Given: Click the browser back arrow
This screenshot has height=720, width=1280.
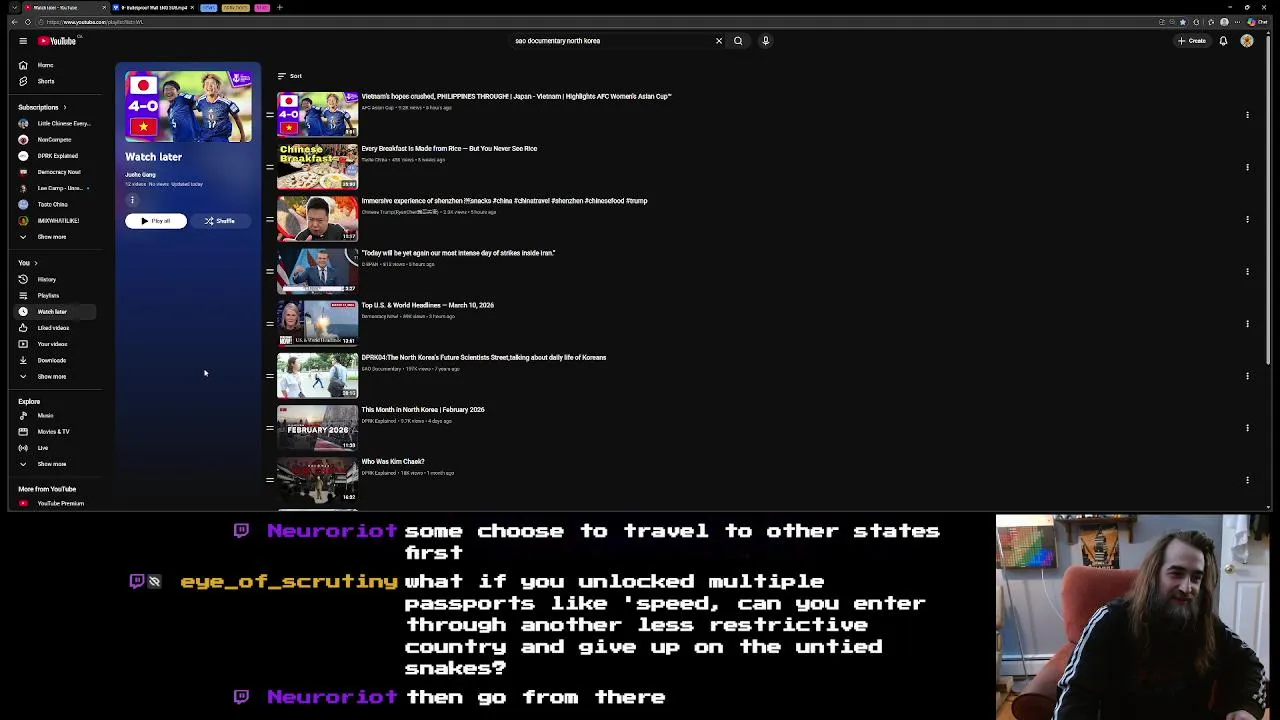Looking at the screenshot, I should (x=15, y=22).
